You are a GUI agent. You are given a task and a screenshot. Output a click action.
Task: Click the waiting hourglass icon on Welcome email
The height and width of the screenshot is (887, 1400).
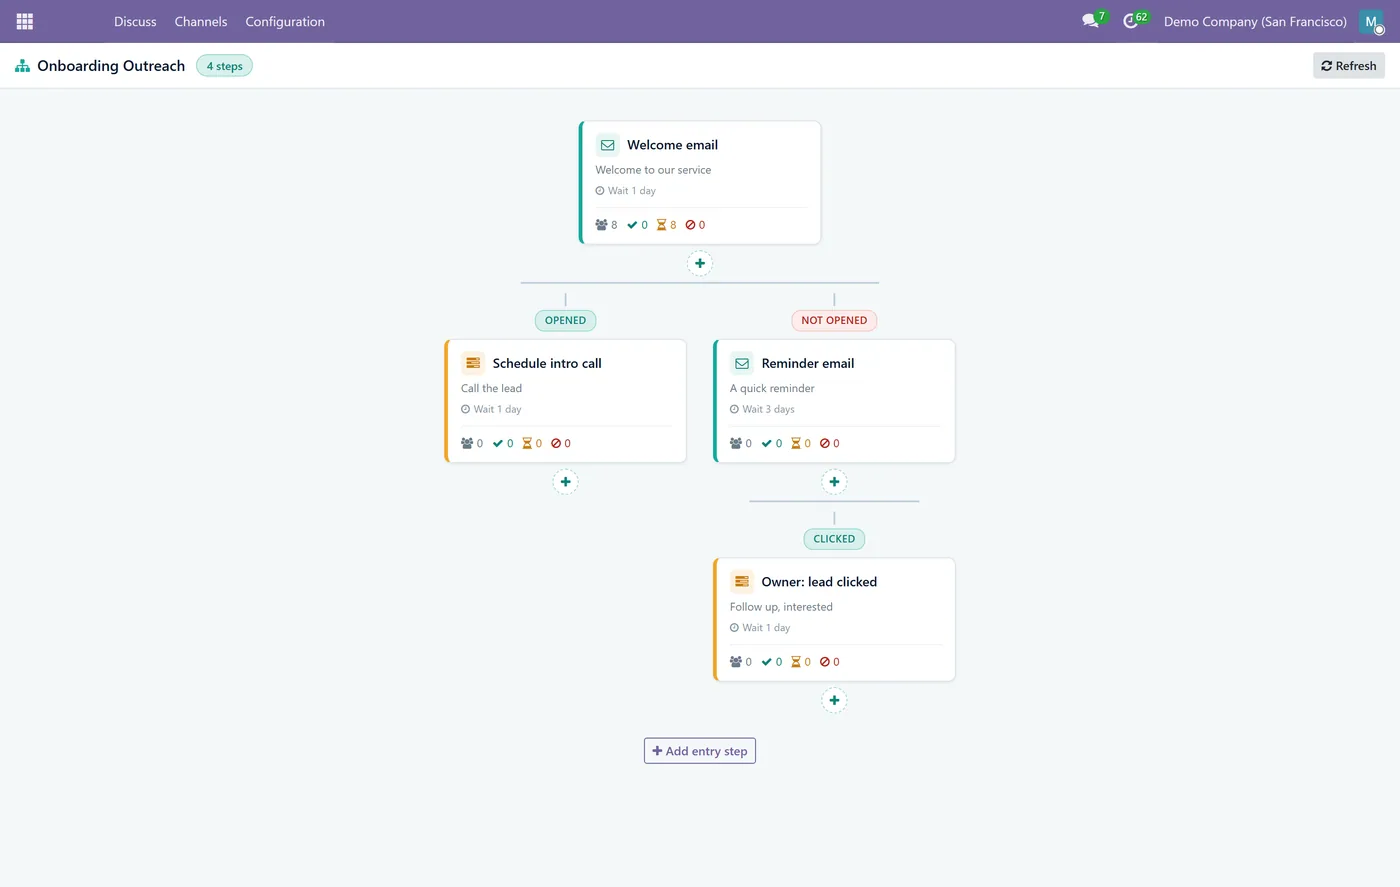(x=661, y=225)
